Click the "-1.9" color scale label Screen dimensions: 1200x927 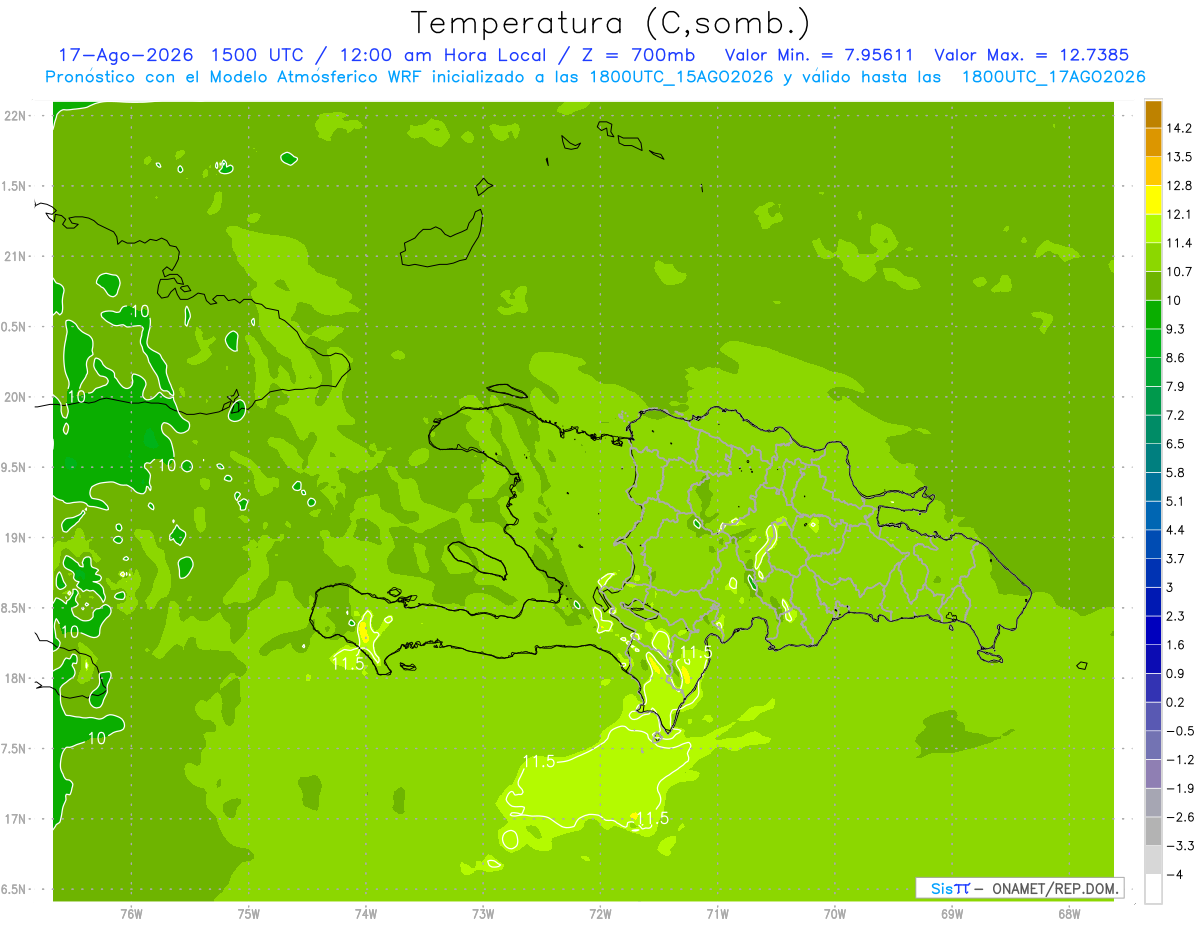(x=1179, y=788)
